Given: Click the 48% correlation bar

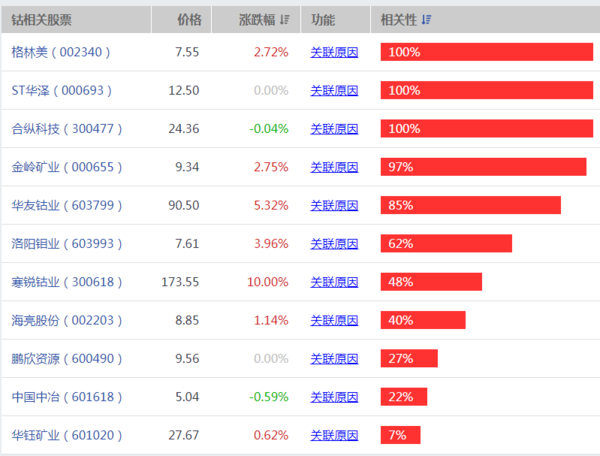Looking at the screenshot, I should point(431,282).
